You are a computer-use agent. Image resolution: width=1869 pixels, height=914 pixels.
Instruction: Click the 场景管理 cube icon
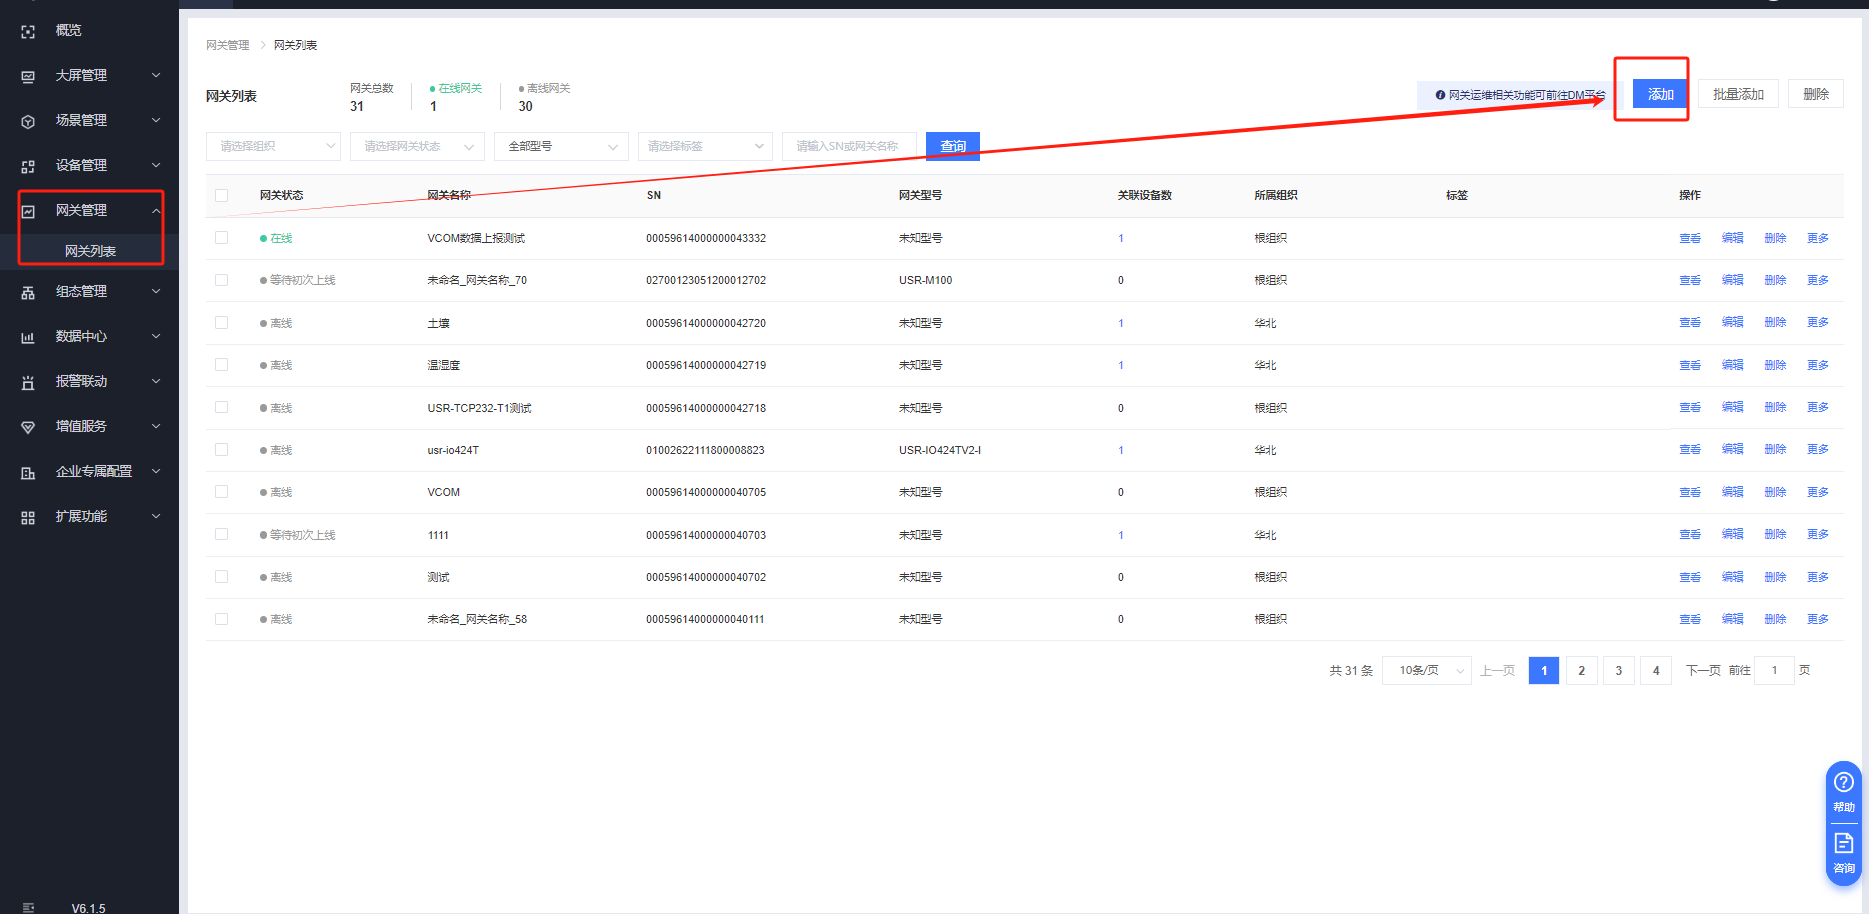28,121
